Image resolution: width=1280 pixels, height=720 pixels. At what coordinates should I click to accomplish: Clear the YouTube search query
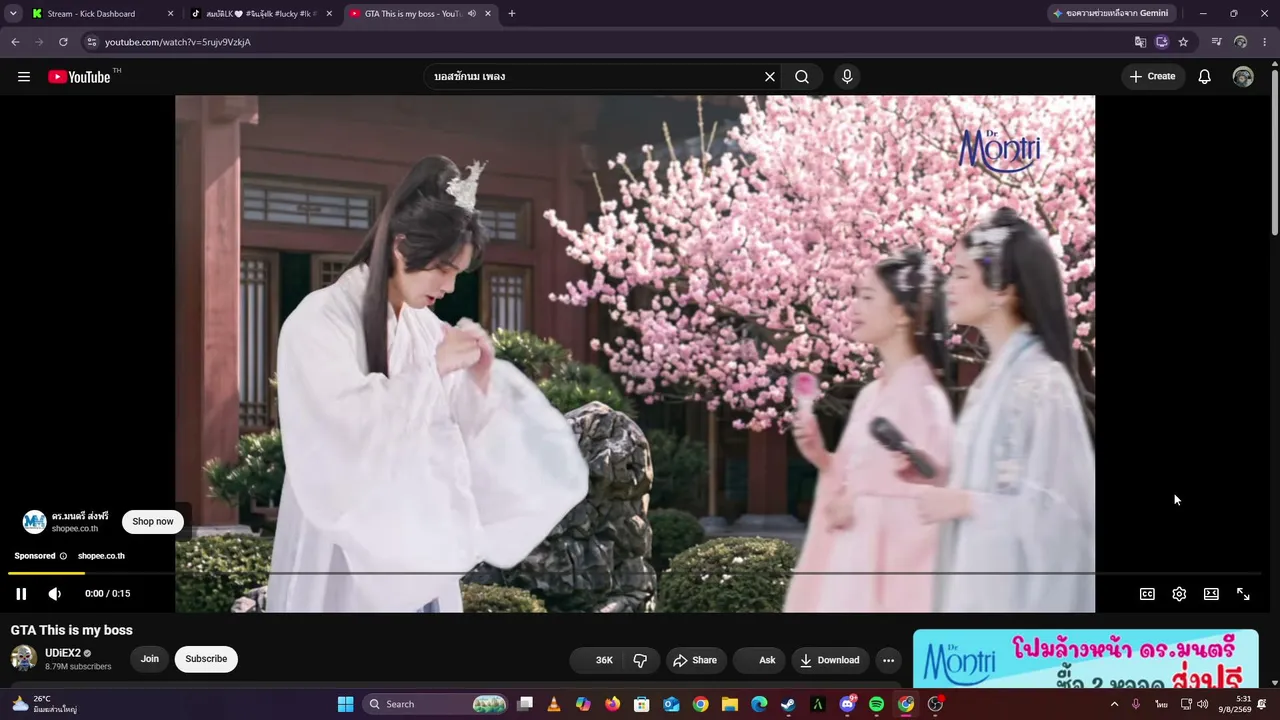pyautogui.click(x=770, y=77)
